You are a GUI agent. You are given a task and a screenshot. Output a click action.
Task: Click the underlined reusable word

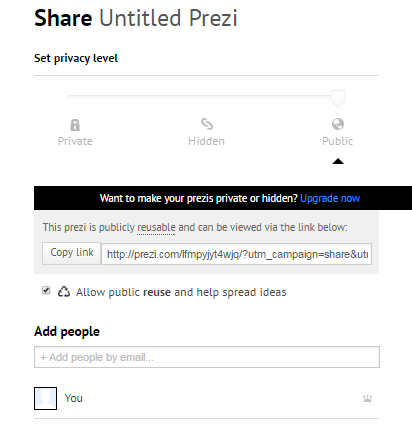tap(156, 228)
